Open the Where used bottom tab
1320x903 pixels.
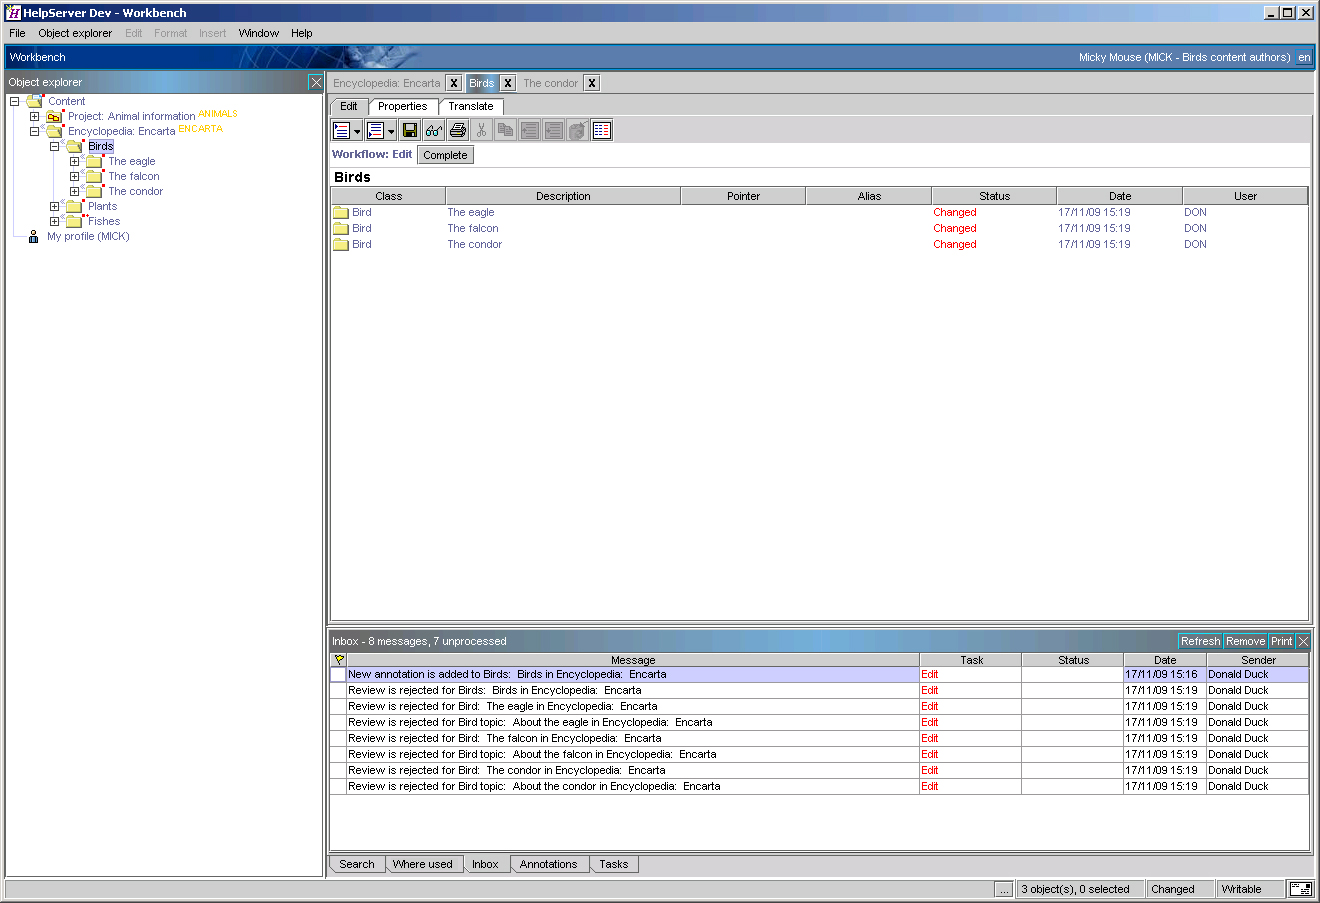[x=422, y=864]
